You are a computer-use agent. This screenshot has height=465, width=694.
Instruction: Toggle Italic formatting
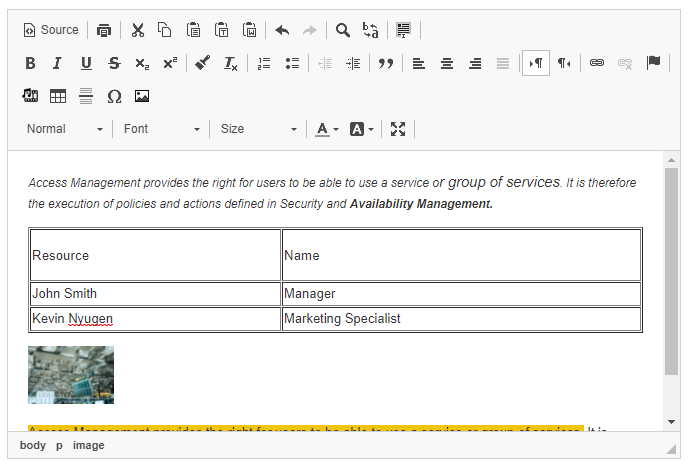click(57, 63)
